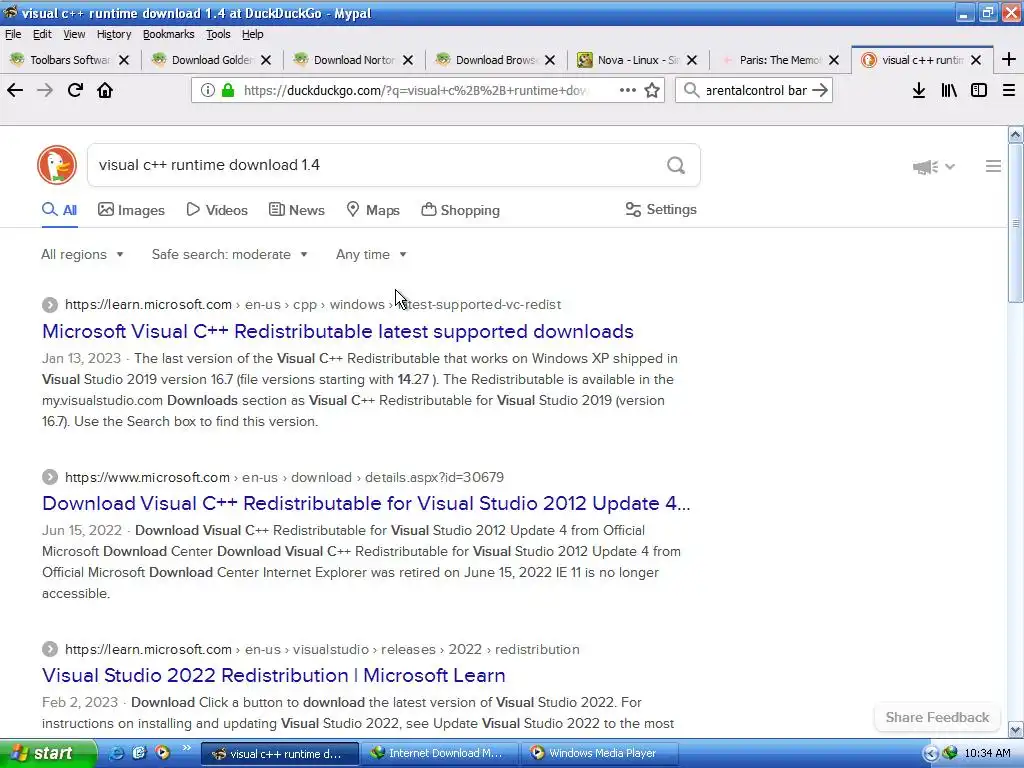Image resolution: width=1024 pixels, height=768 pixels.
Task: Click the magnifier in DuckDuckGo search box
Action: (x=676, y=165)
